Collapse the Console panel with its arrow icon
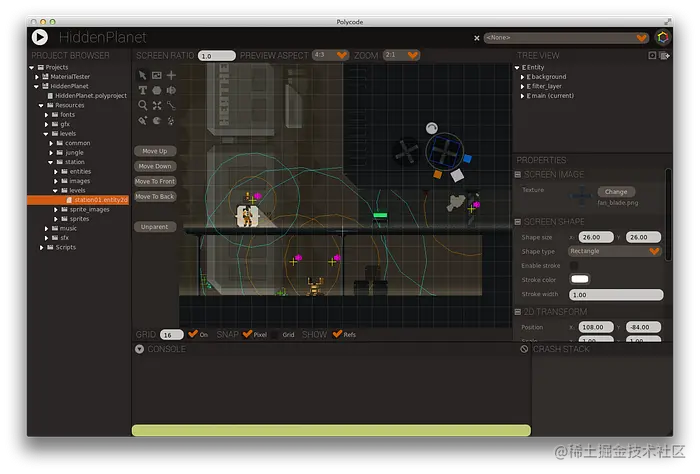700x474 pixels. pyautogui.click(x=139, y=349)
